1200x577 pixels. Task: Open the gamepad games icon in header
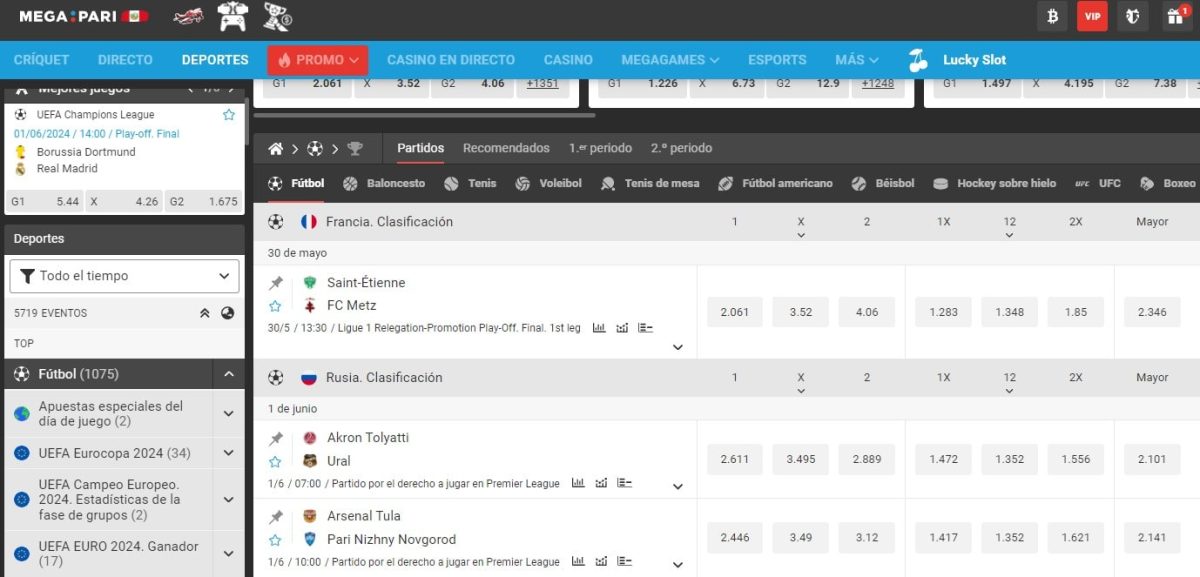click(x=233, y=16)
